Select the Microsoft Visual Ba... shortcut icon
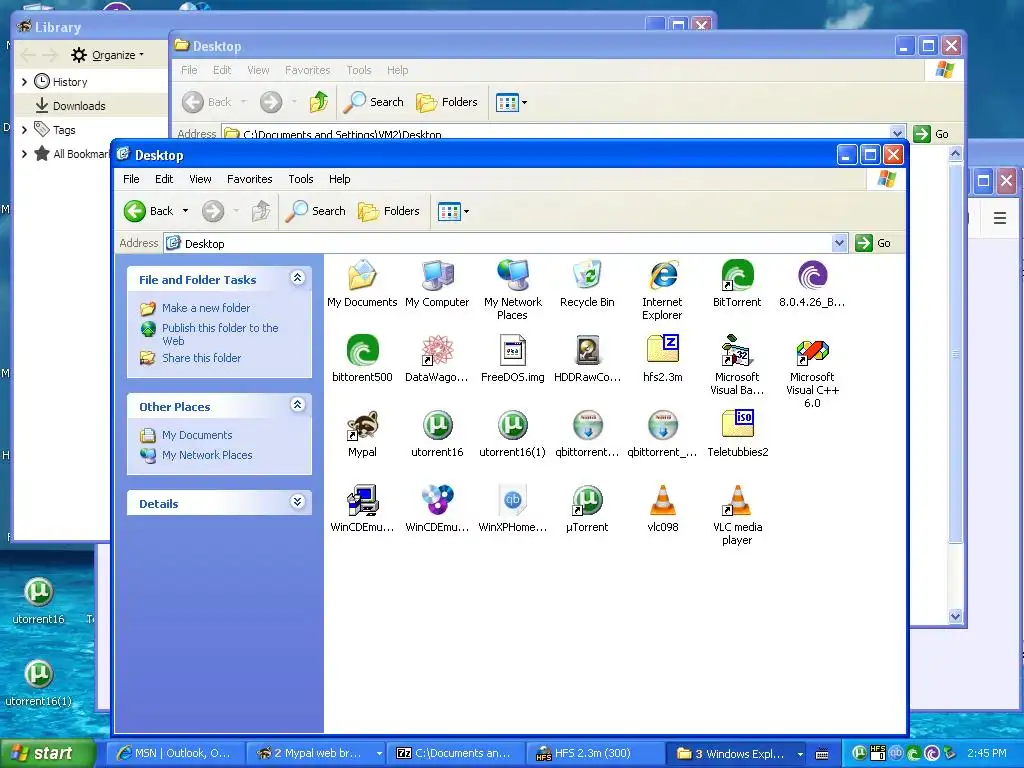The height and width of the screenshot is (768, 1024). pos(737,350)
